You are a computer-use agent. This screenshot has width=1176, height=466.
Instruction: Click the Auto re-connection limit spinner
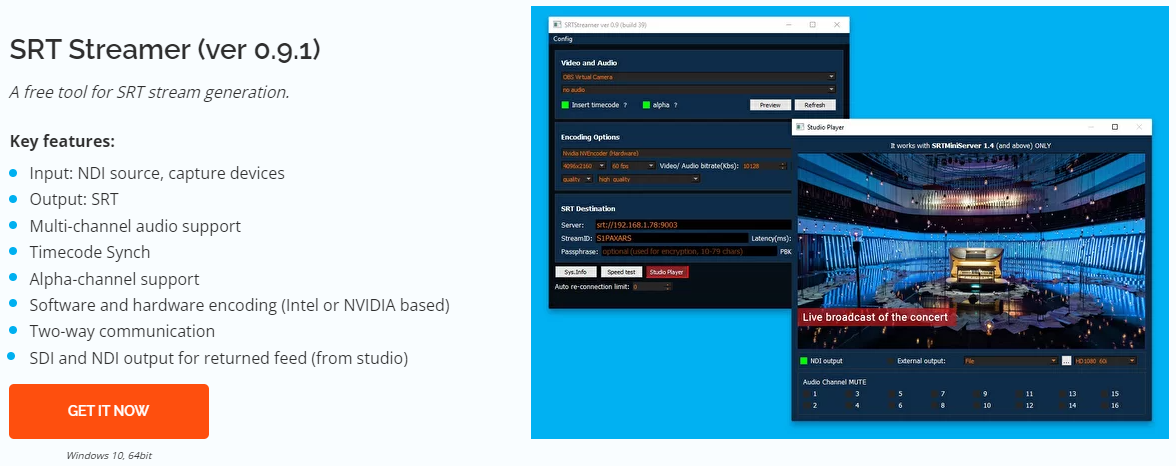click(x=652, y=287)
